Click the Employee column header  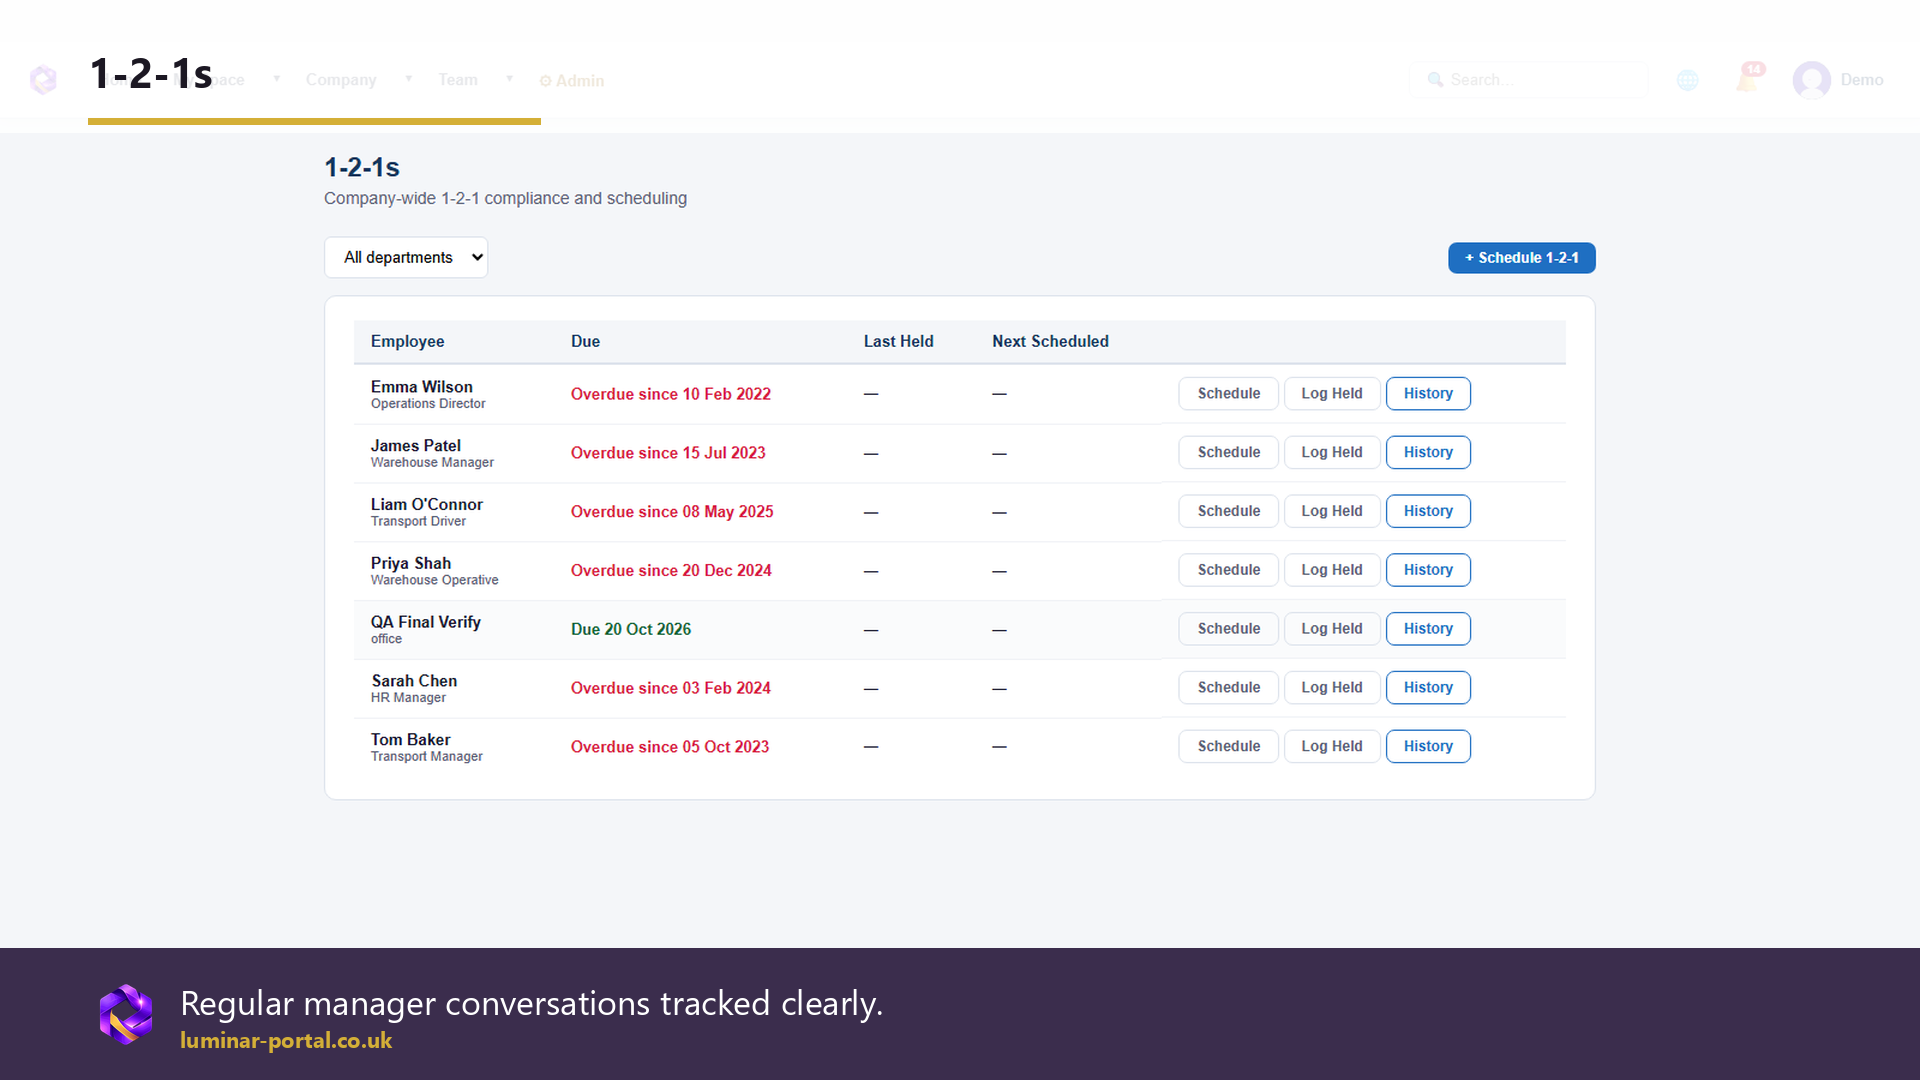[x=407, y=342]
